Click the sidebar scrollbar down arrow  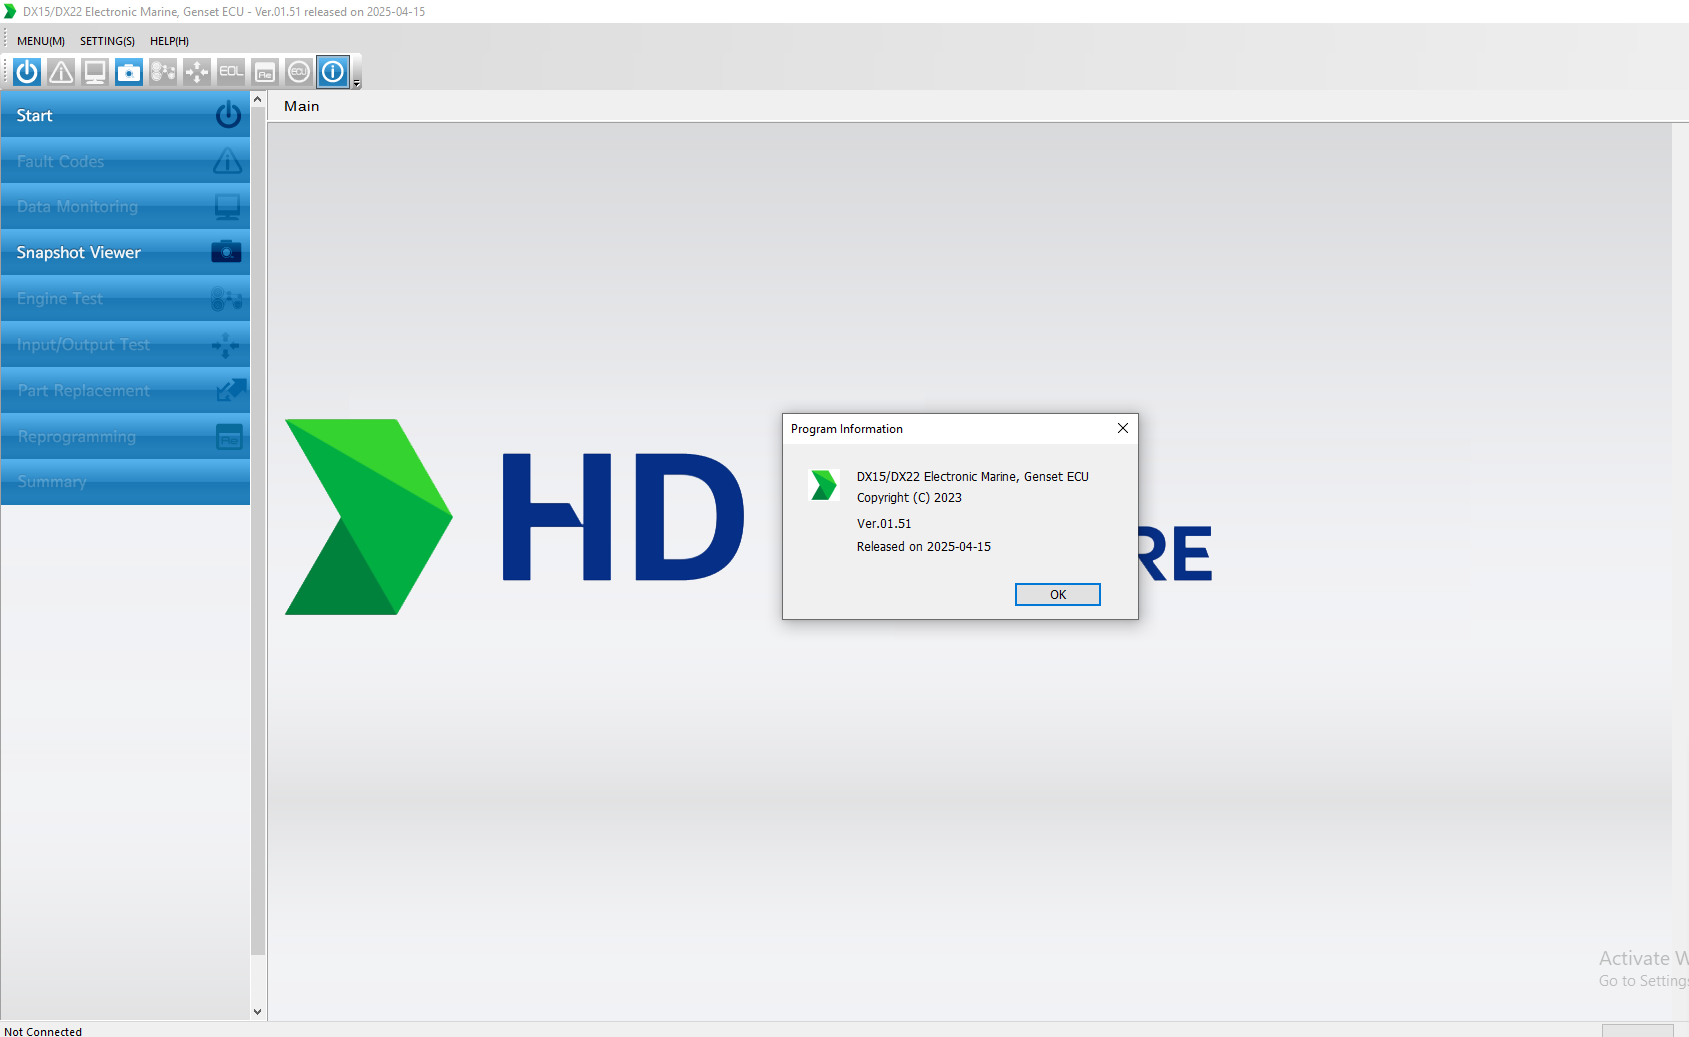(x=258, y=1011)
